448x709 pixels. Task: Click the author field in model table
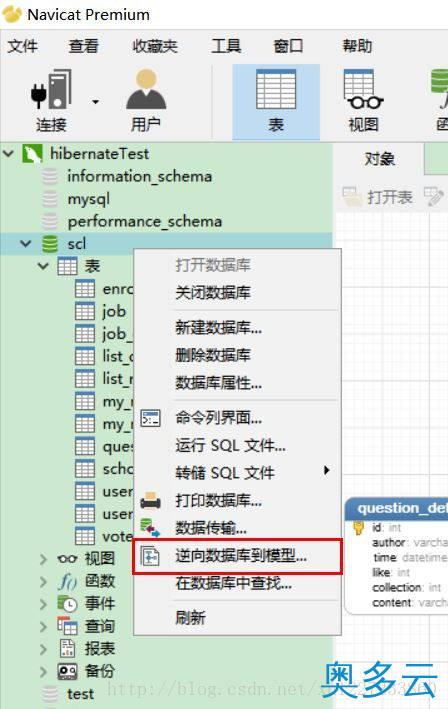pos(410,543)
